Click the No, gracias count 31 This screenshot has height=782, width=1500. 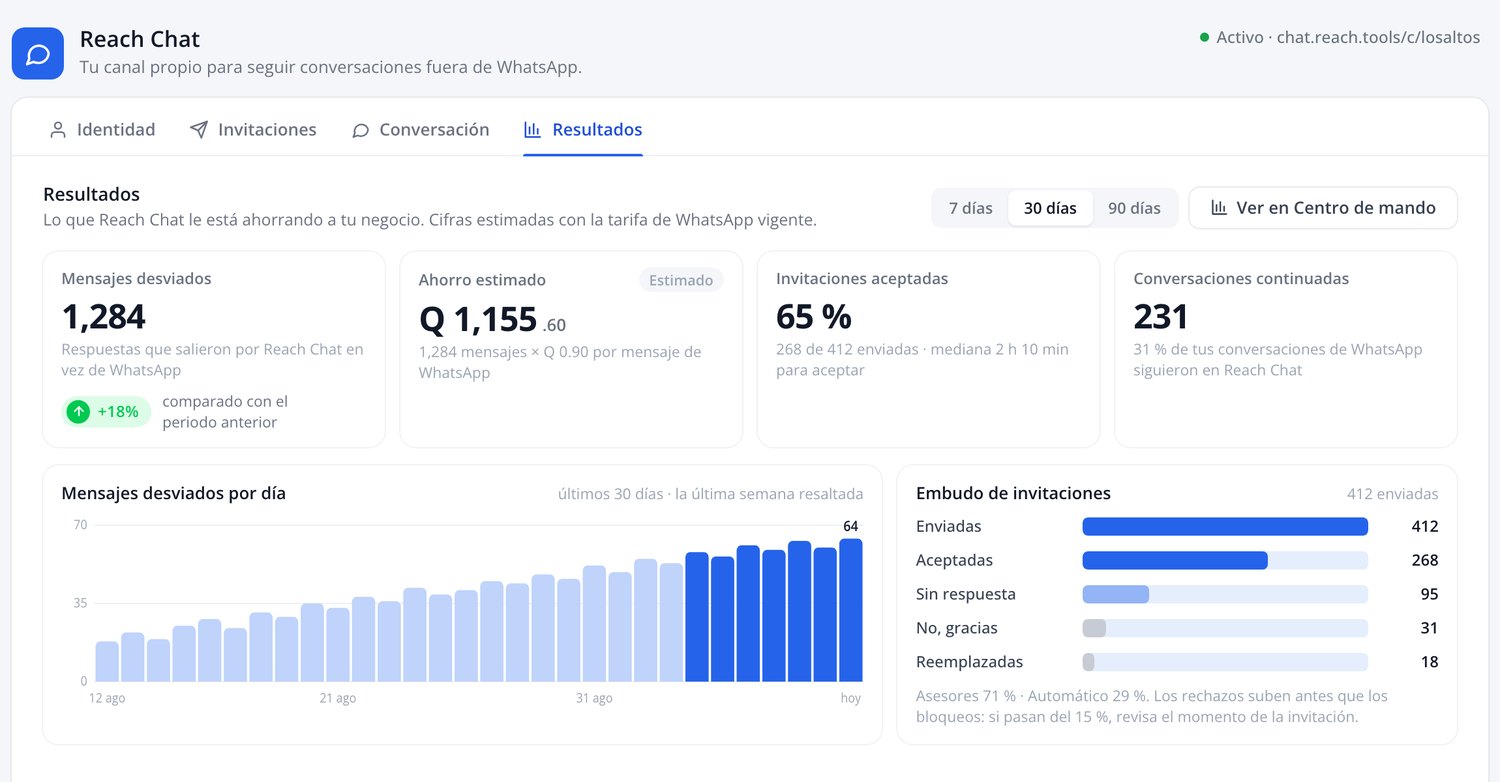point(1429,628)
